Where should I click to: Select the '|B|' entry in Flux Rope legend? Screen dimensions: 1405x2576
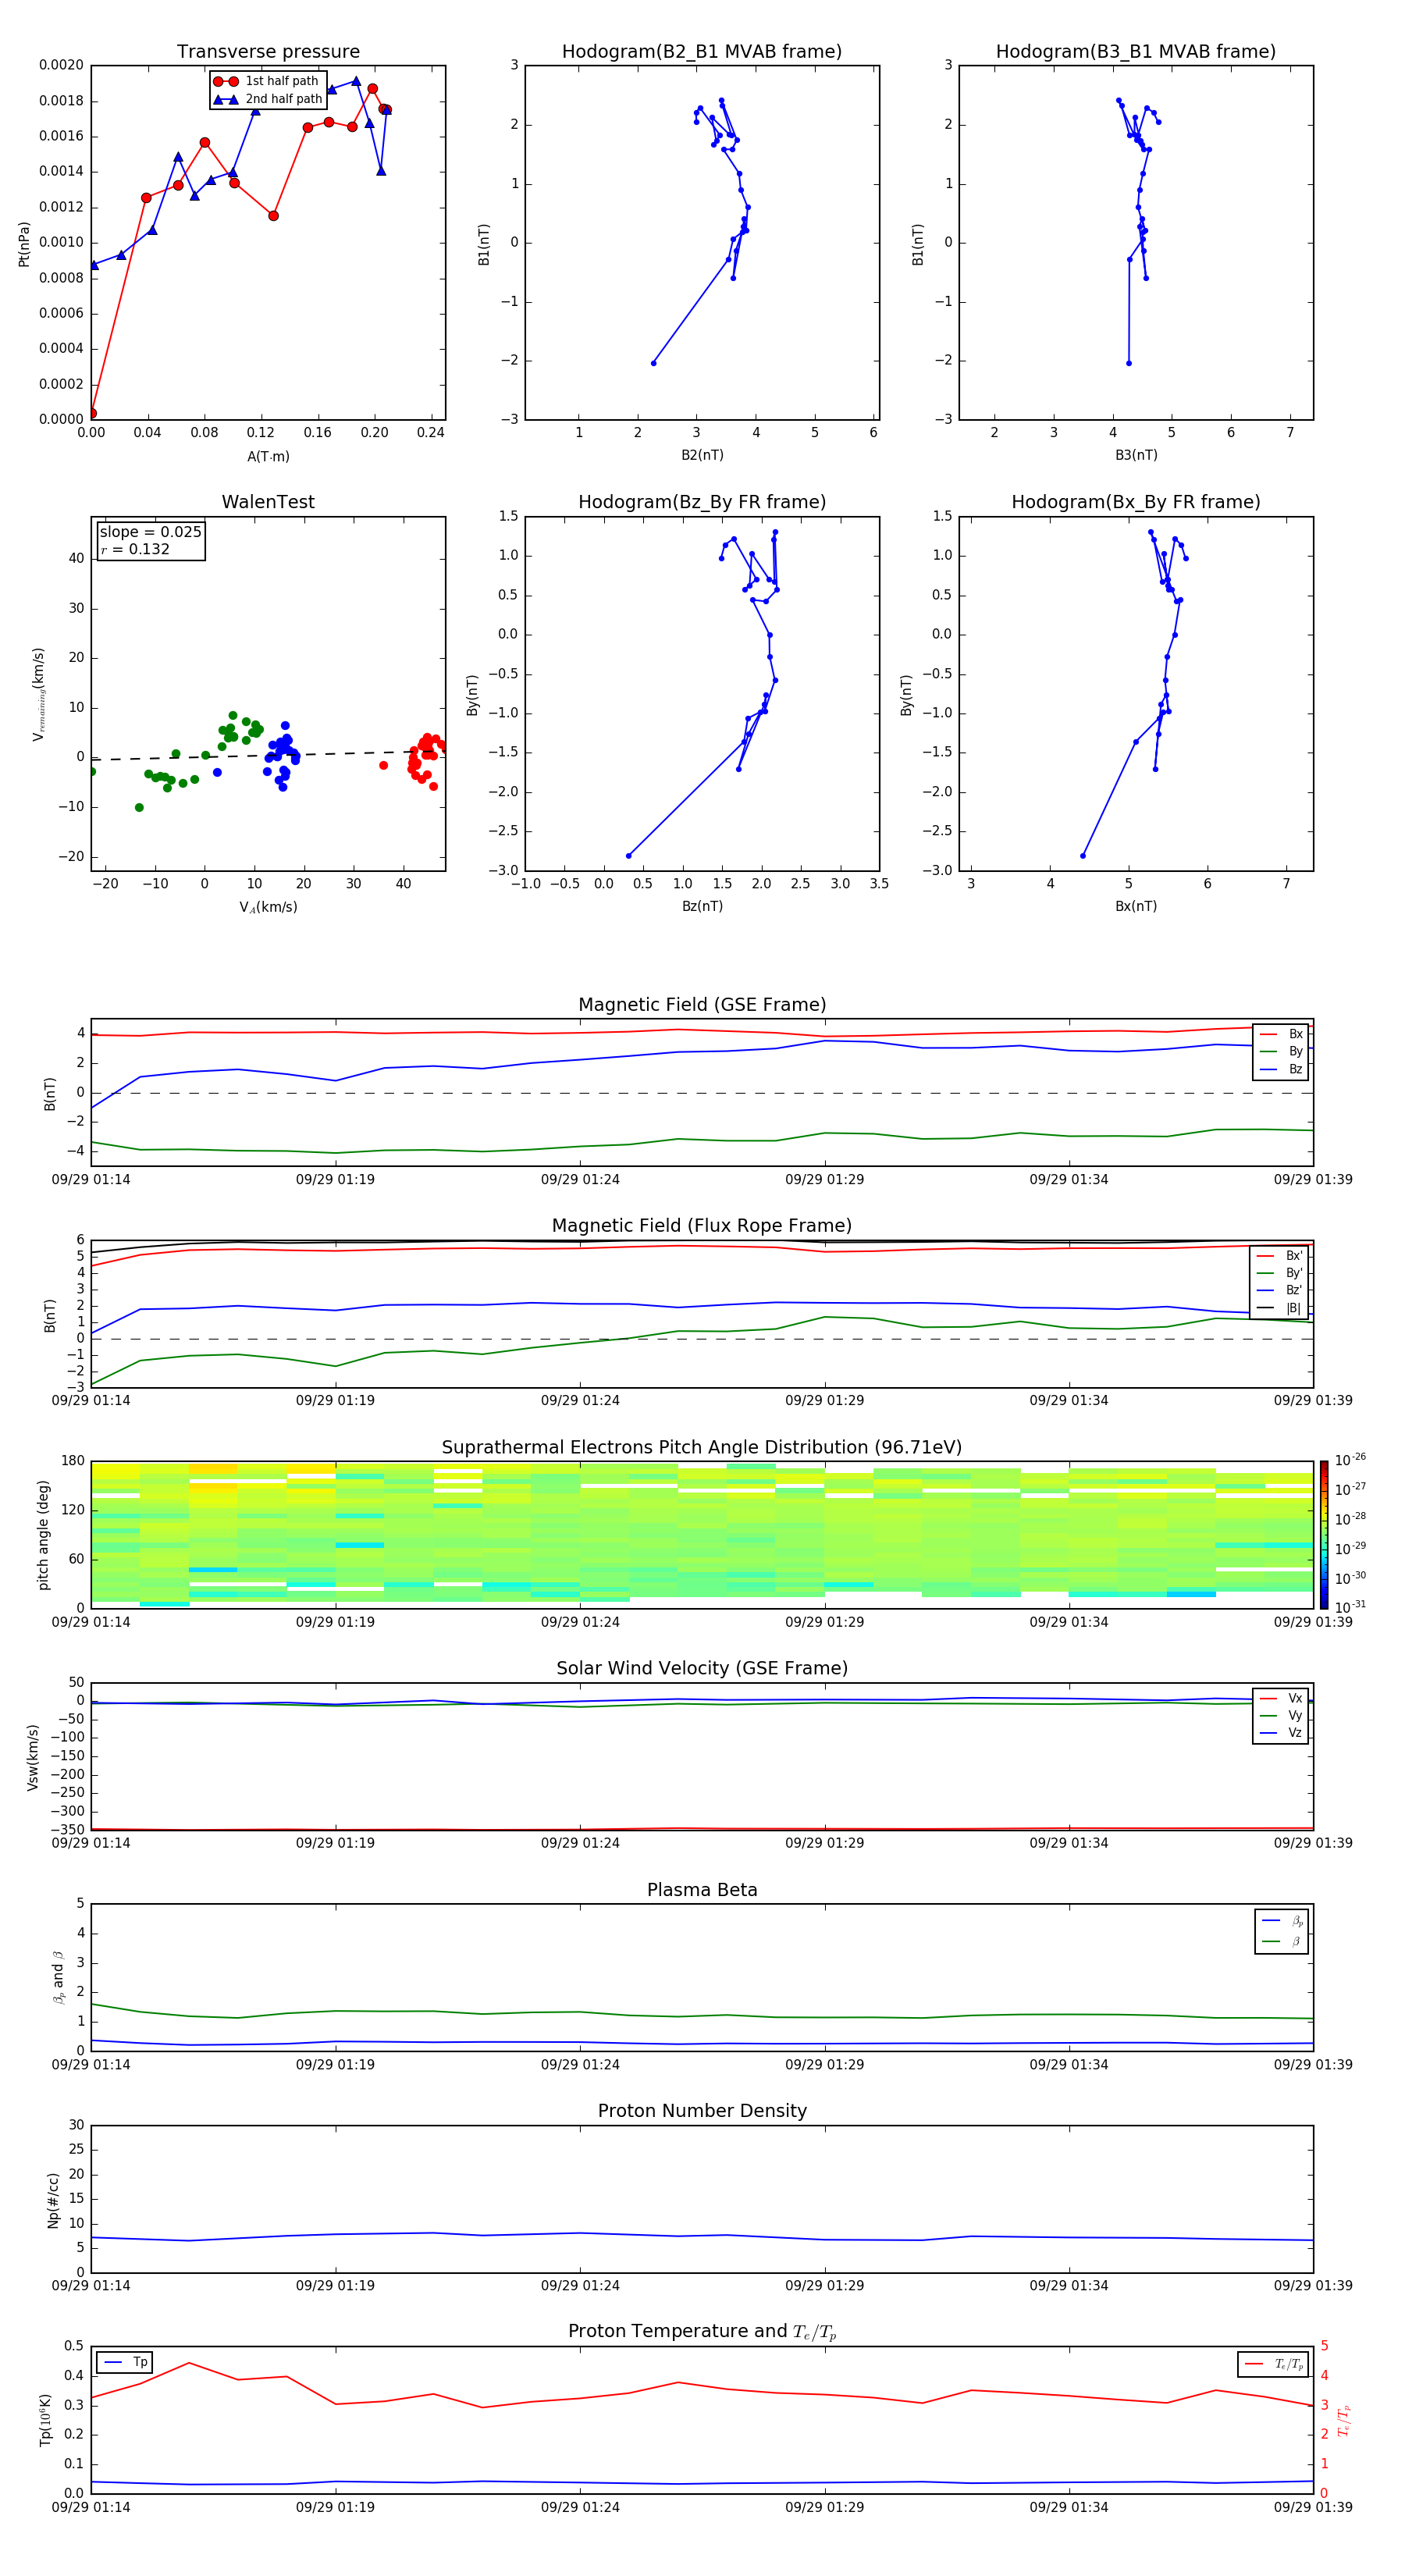click(x=1280, y=1308)
